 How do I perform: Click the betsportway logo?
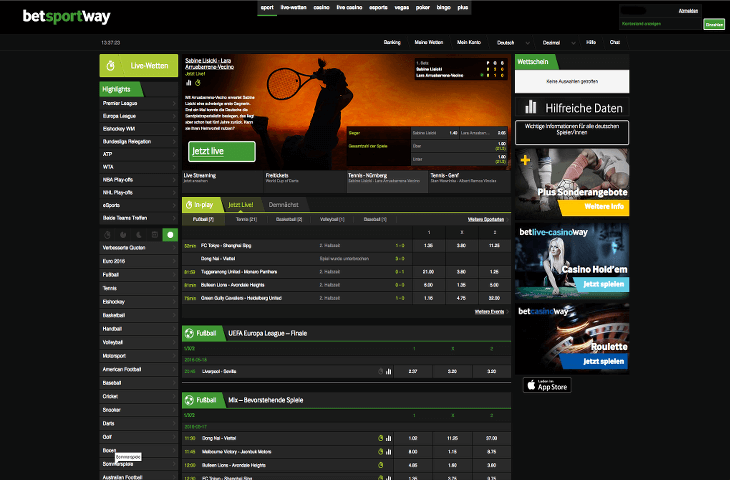[x=66, y=16]
